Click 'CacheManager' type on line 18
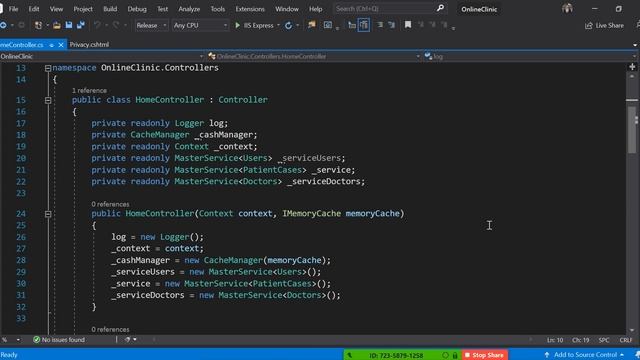 pyautogui.click(x=160, y=135)
